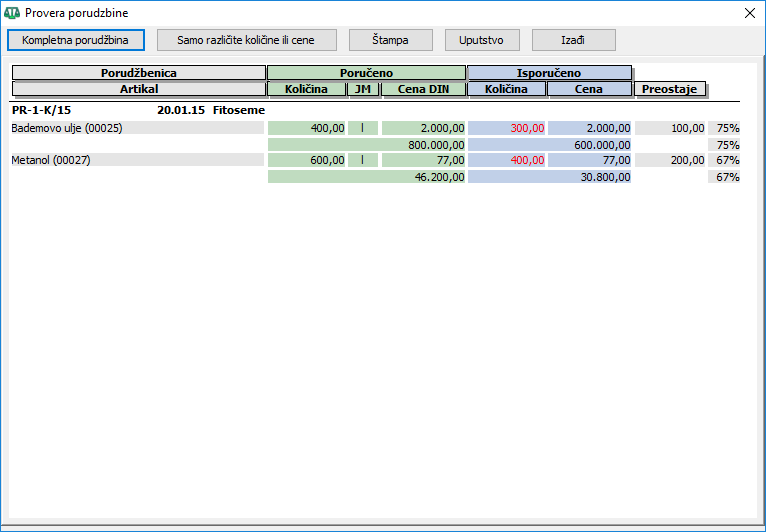Screen dimensions: 766x532
Task: Click the Porudžbenica column header
Action: click(139, 73)
